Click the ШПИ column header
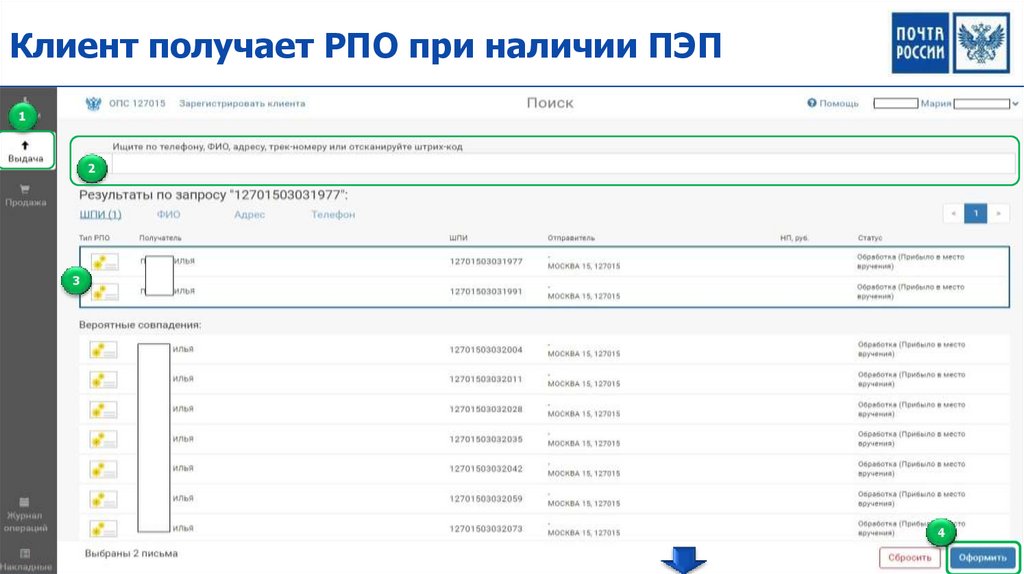Viewport: 1024px width, 574px height. tap(458, 238)
